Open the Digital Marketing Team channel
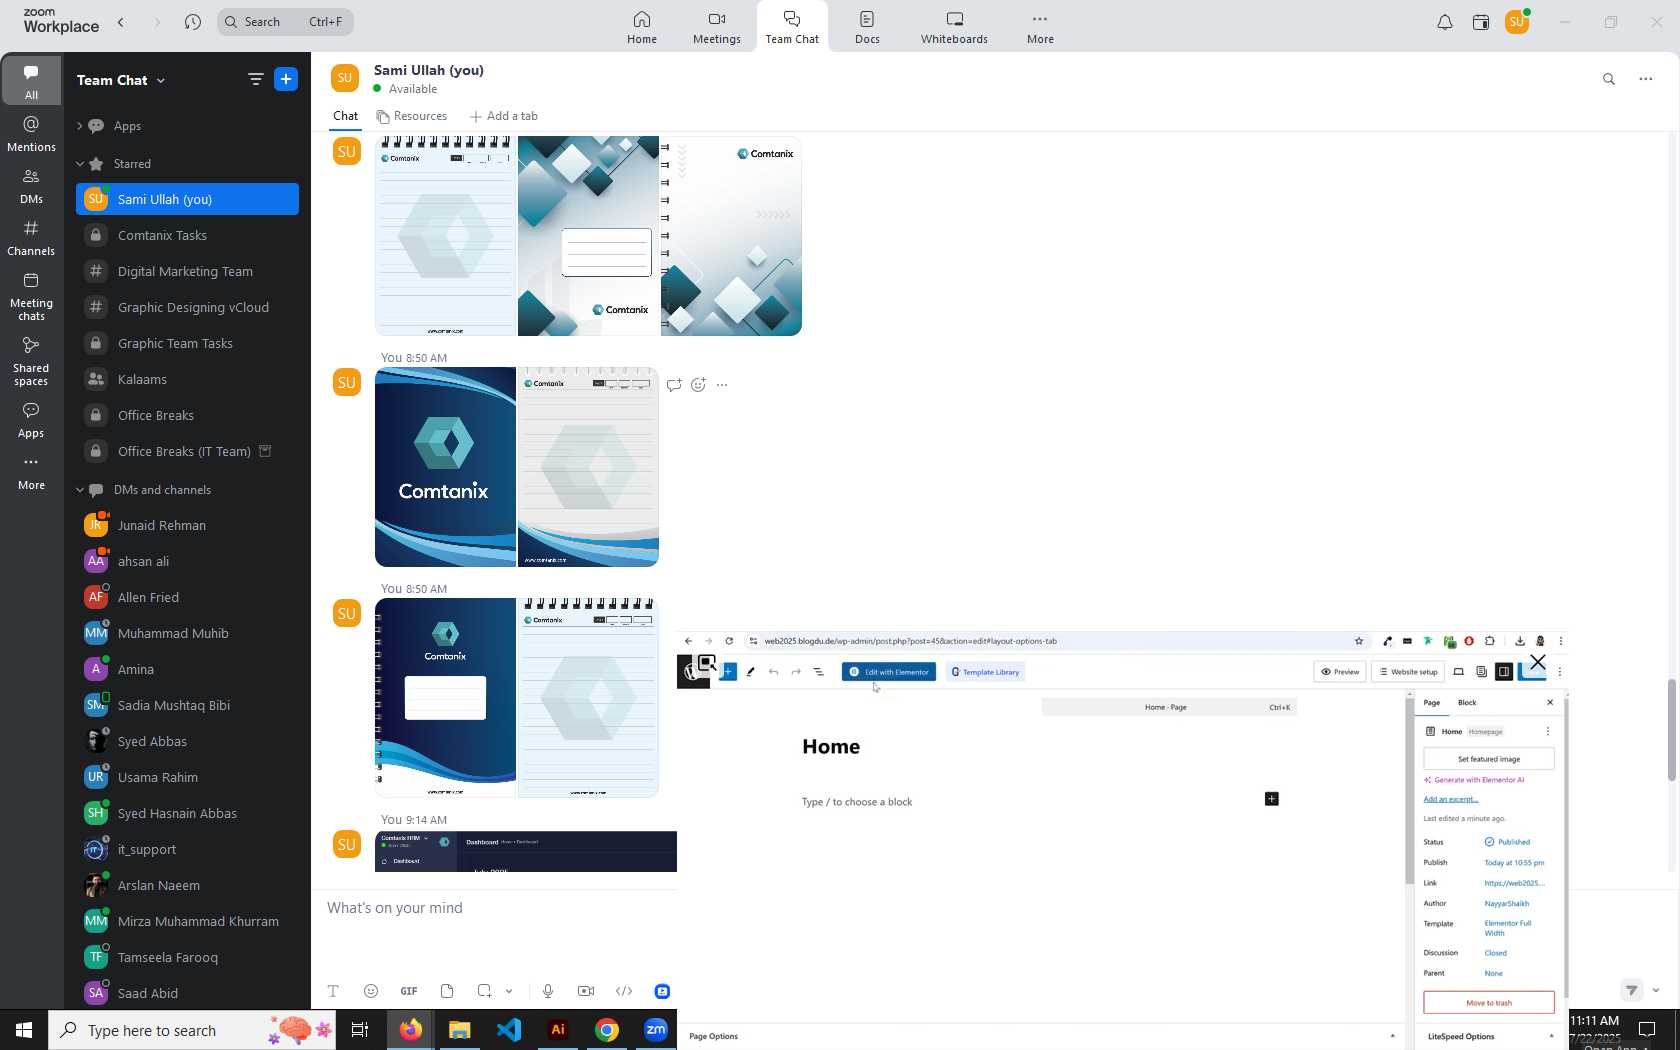The height and width of the screenshot is (1050, 1680). [x=187, y=271]
